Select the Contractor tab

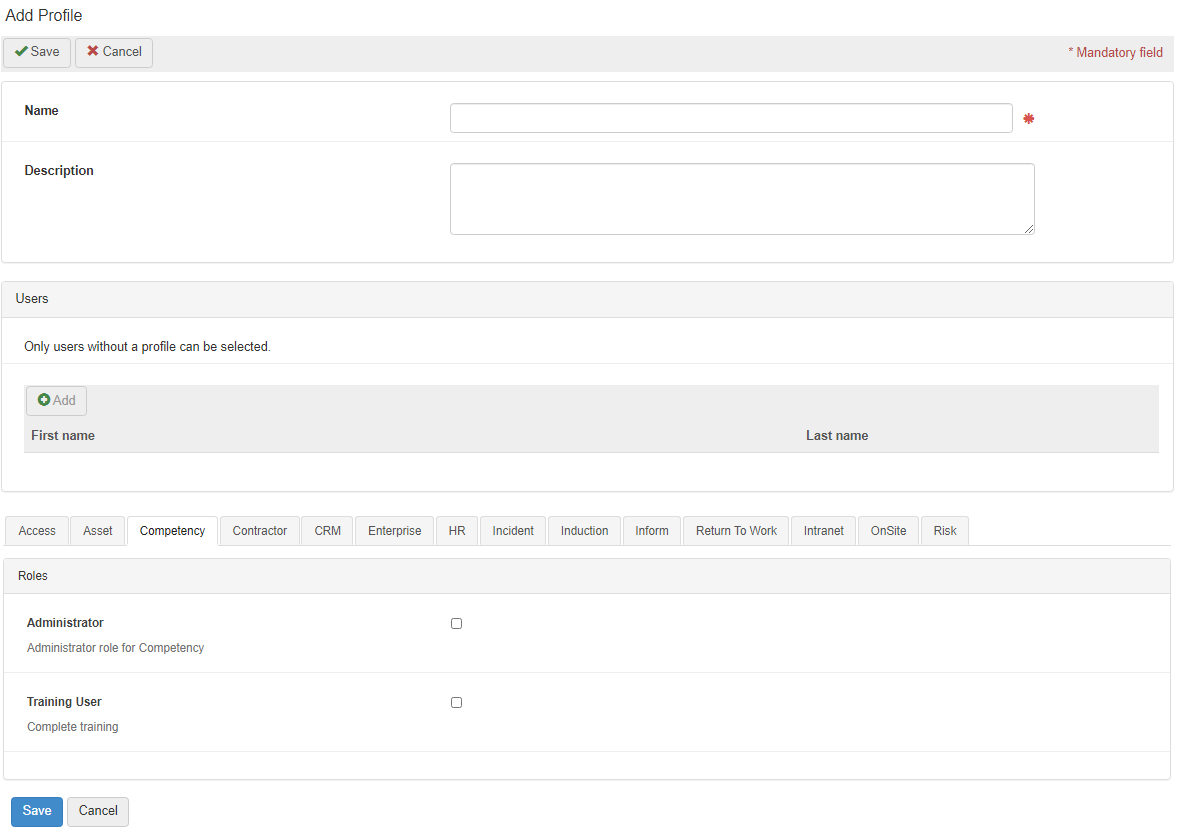tap(260, 531)
